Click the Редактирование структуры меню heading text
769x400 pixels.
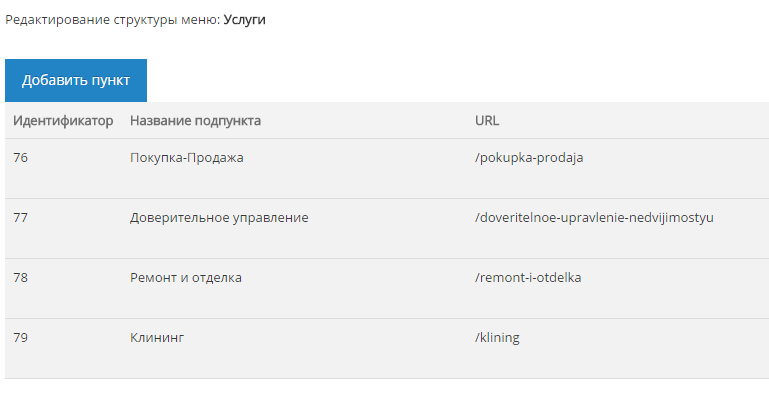coord(112,20)
